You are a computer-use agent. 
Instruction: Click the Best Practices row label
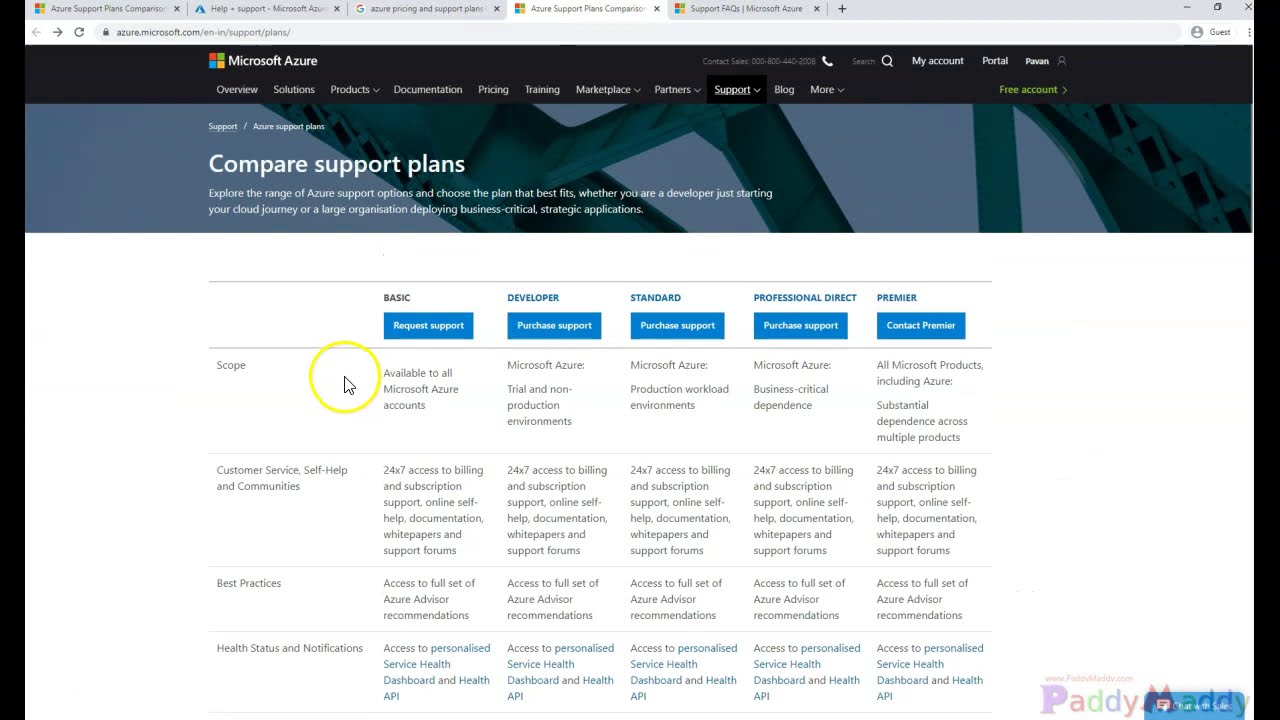tap(249, 583)
